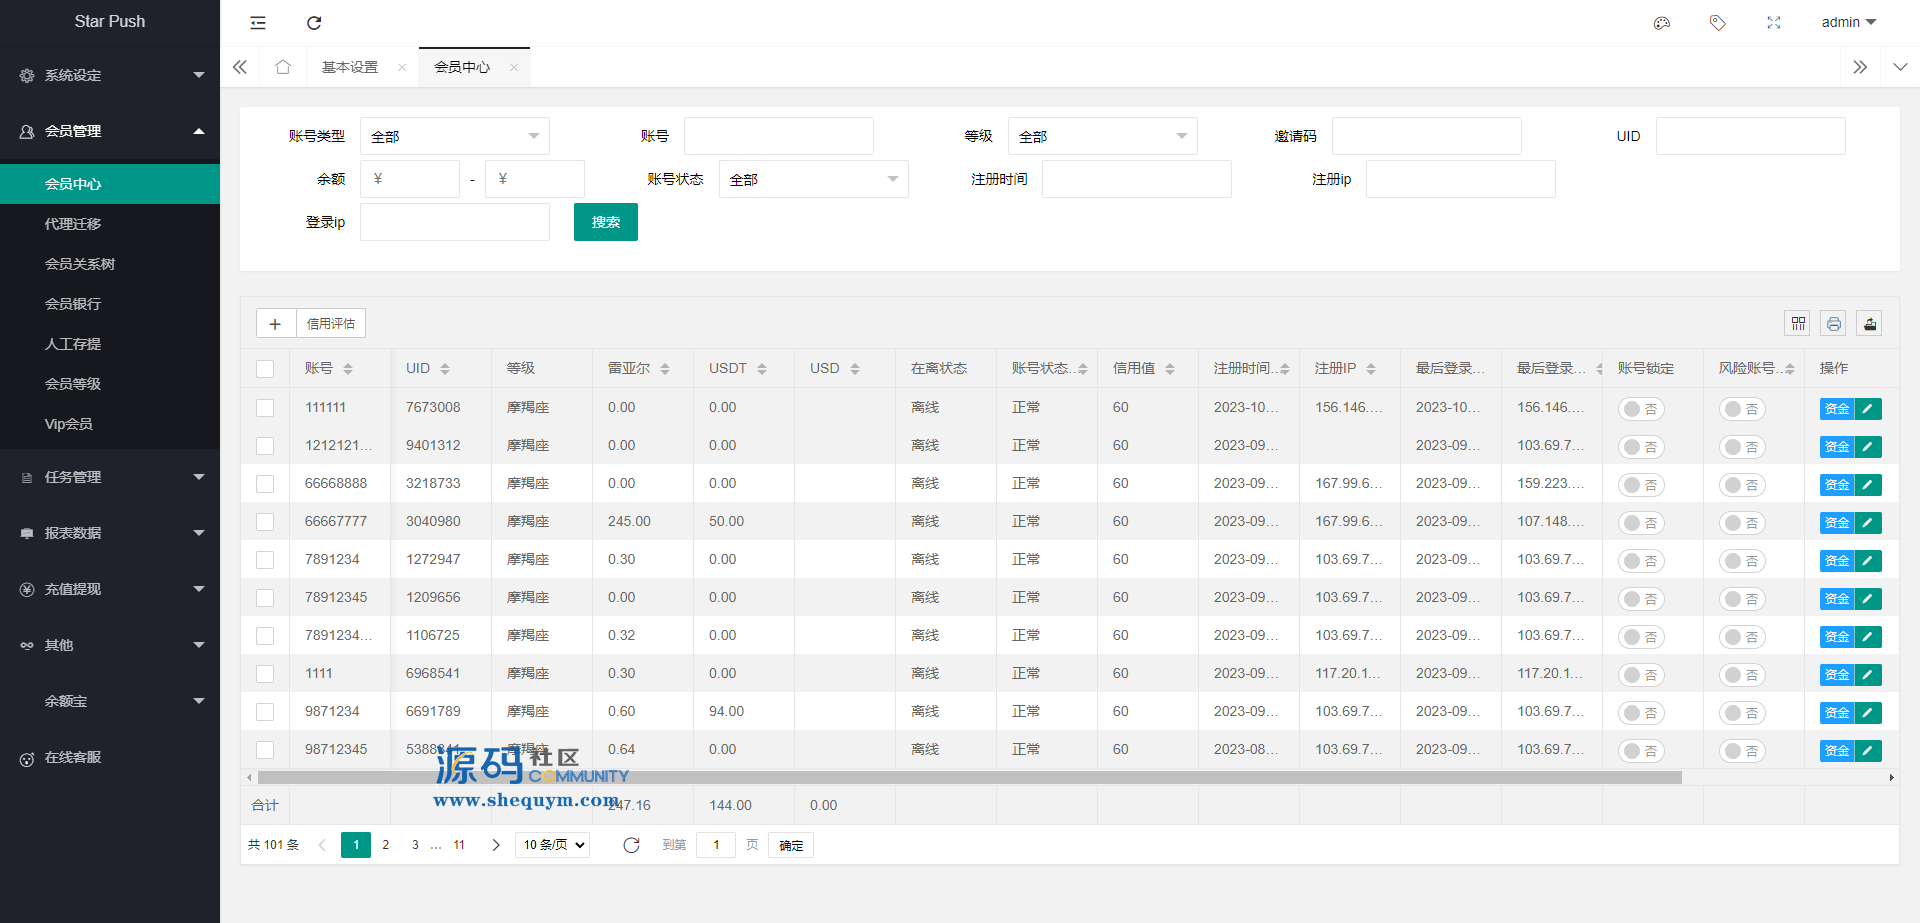
Task: Open the 账号类型 dropdown
Action: (455, 136)
